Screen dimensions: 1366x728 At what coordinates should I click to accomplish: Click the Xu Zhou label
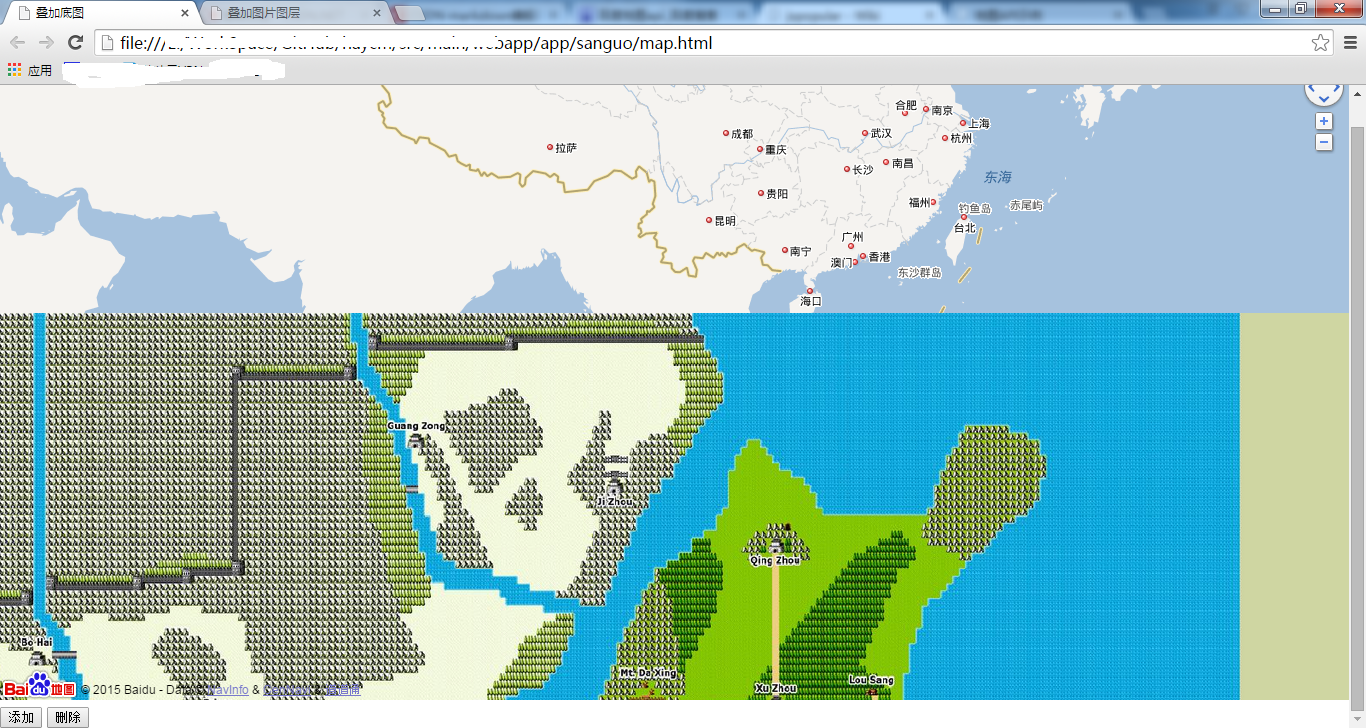(x=775, y=688)
